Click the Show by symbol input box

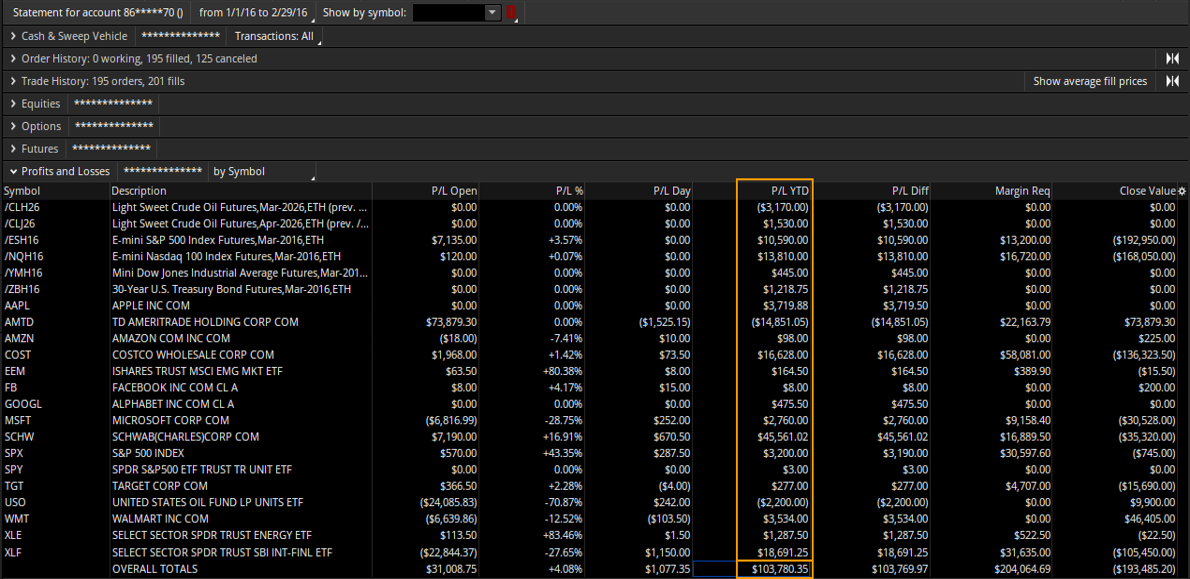pyautogui.click(x=449, y=13)
